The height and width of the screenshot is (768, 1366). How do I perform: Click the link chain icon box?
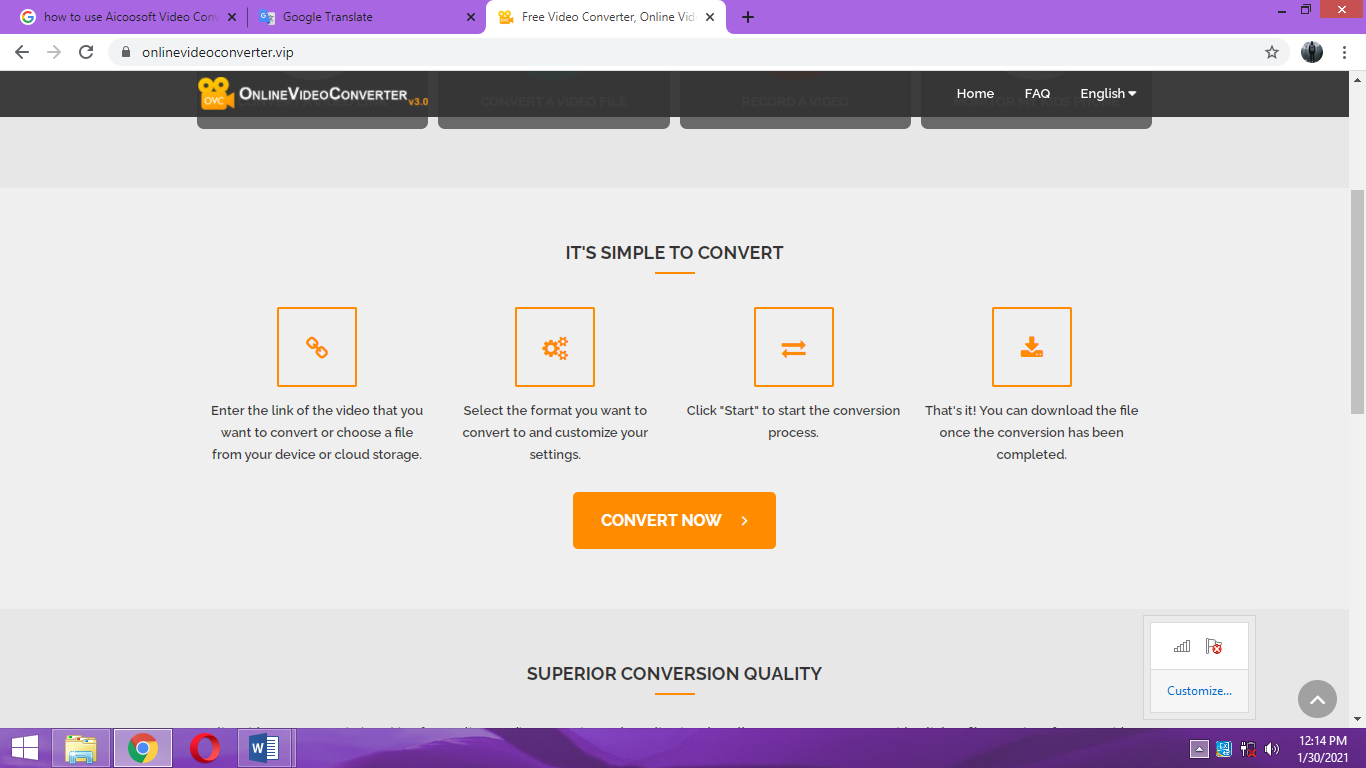(x=316, y=347)
